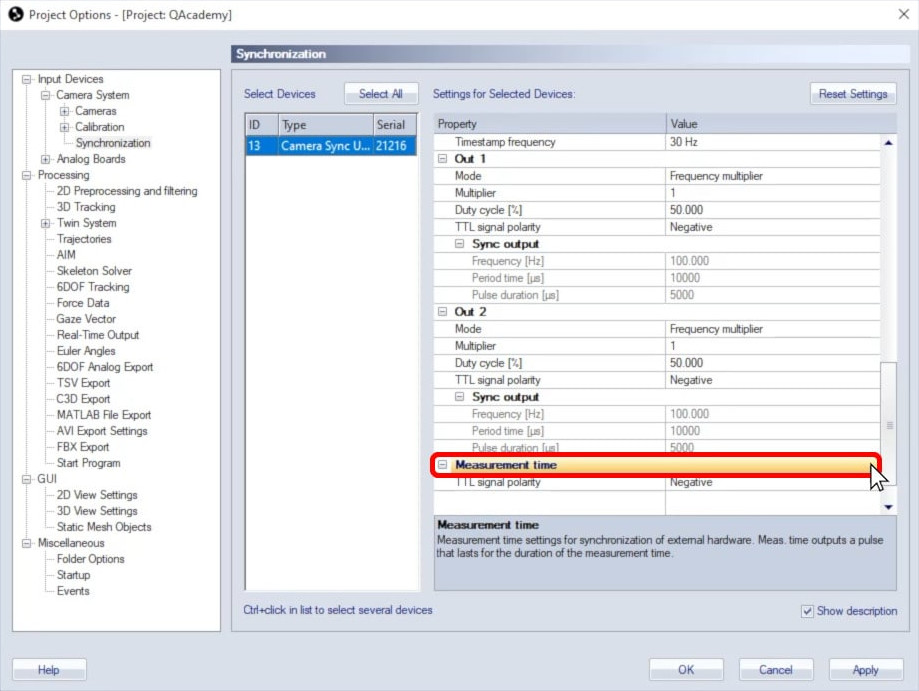The height and width of the screenshot is (691, 919).
Task: Disable the Show description checkbox
Action: [x=806, y=611]
